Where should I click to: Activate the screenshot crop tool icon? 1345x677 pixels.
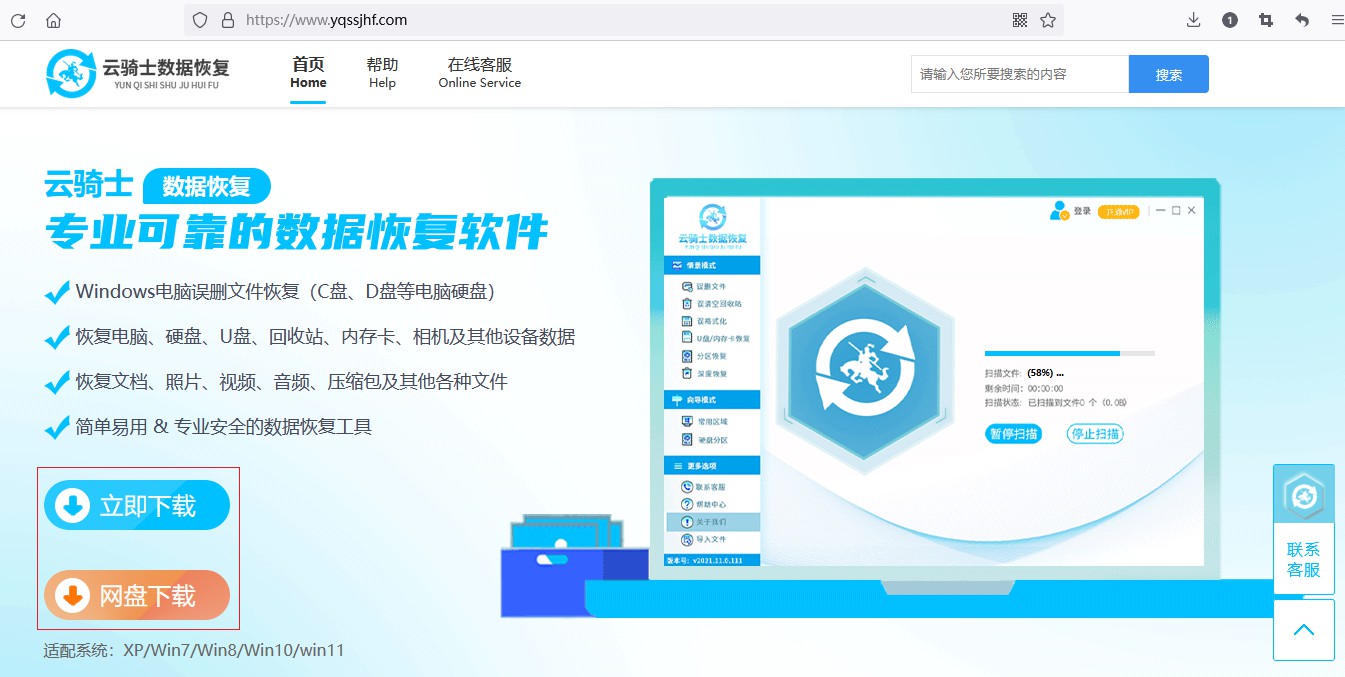1266,20
